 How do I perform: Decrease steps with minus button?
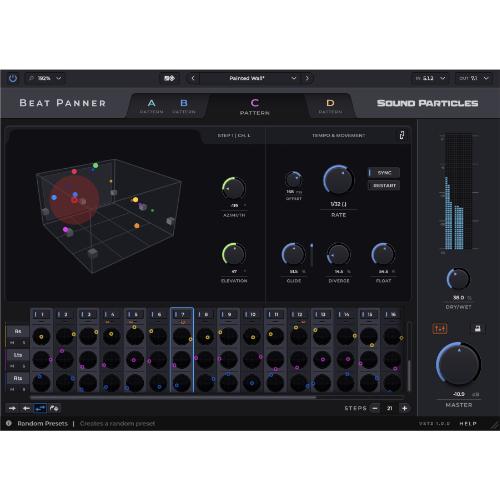coord(375,408)
